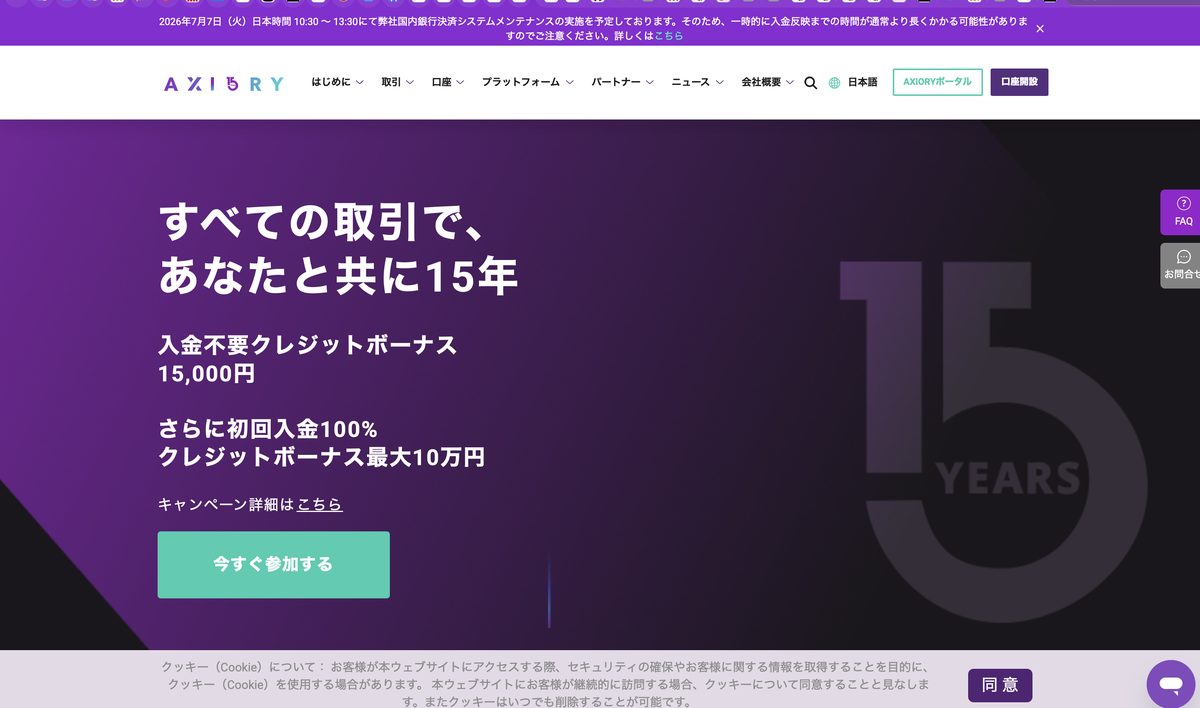Screen dimensions: 1200x708
Task: Click the 今すぐ参加する button
Action: tap(273, 564)
